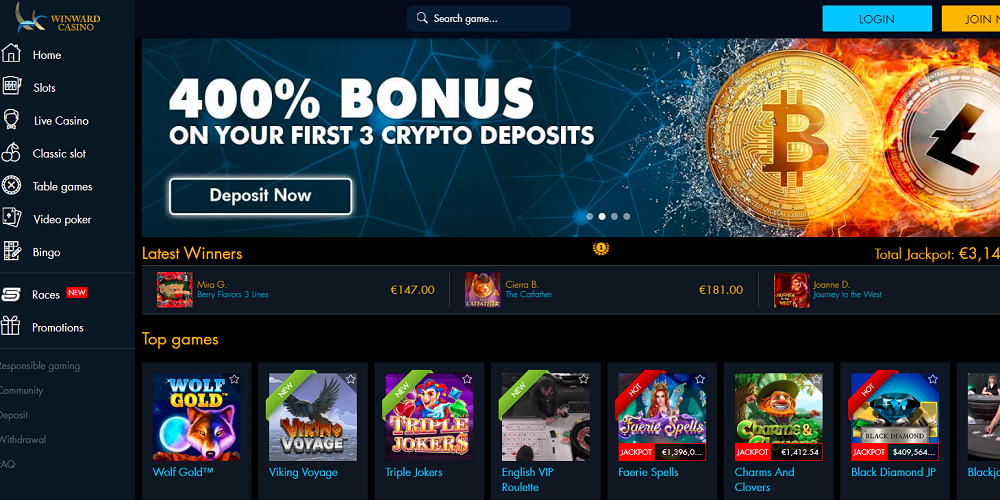Click the Winward Casino logo

tap(57, 18)
